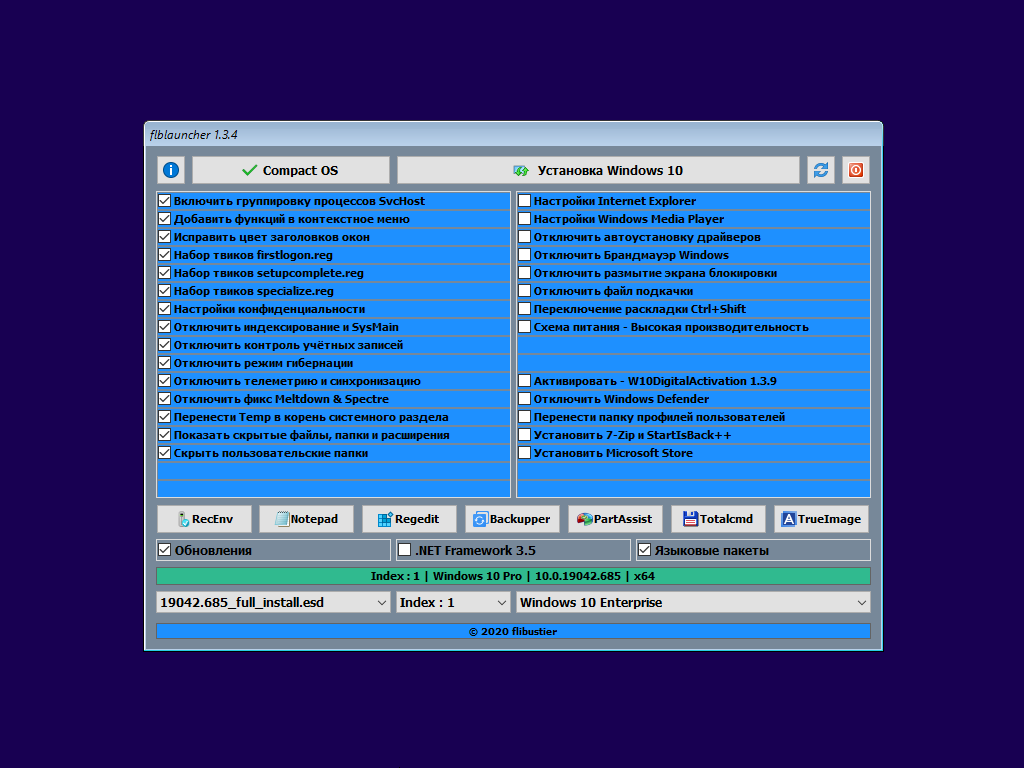Uncheck 'Отключить режим гибернации'
This screenshot has width=1024, height=768.
tap(164, 362)
